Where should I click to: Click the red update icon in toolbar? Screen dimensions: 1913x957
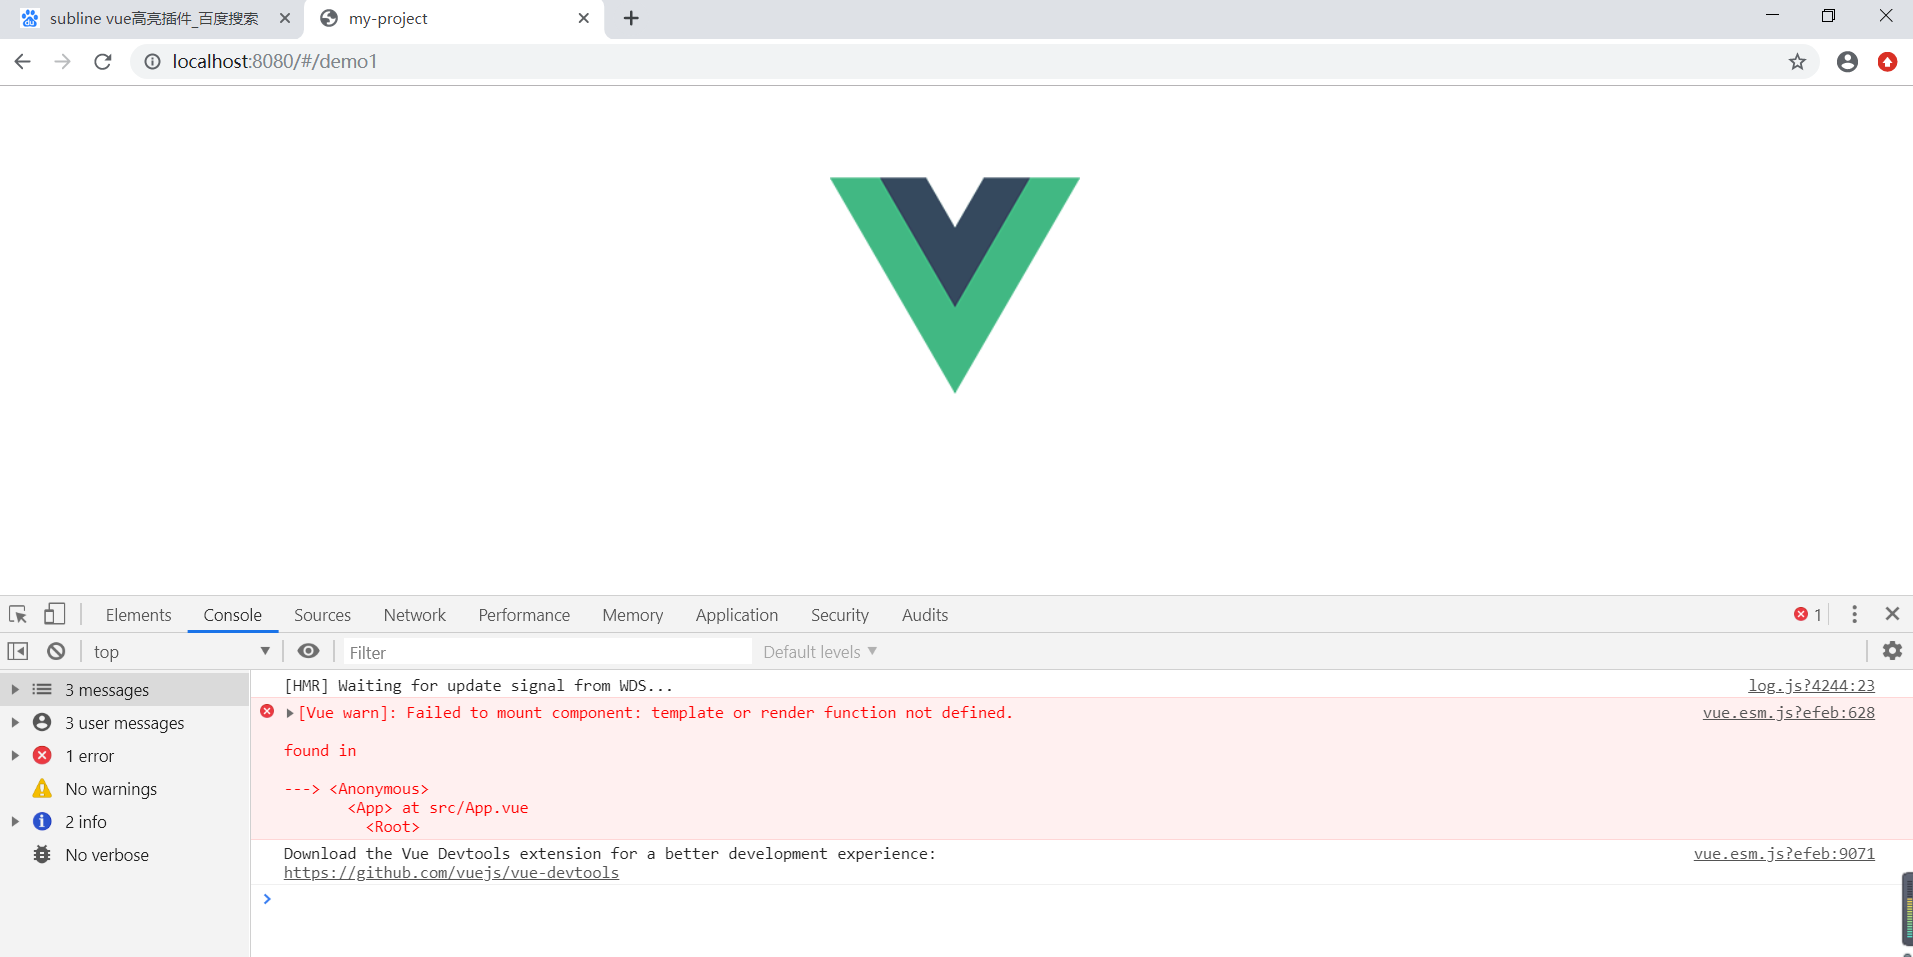point(1887,62)
